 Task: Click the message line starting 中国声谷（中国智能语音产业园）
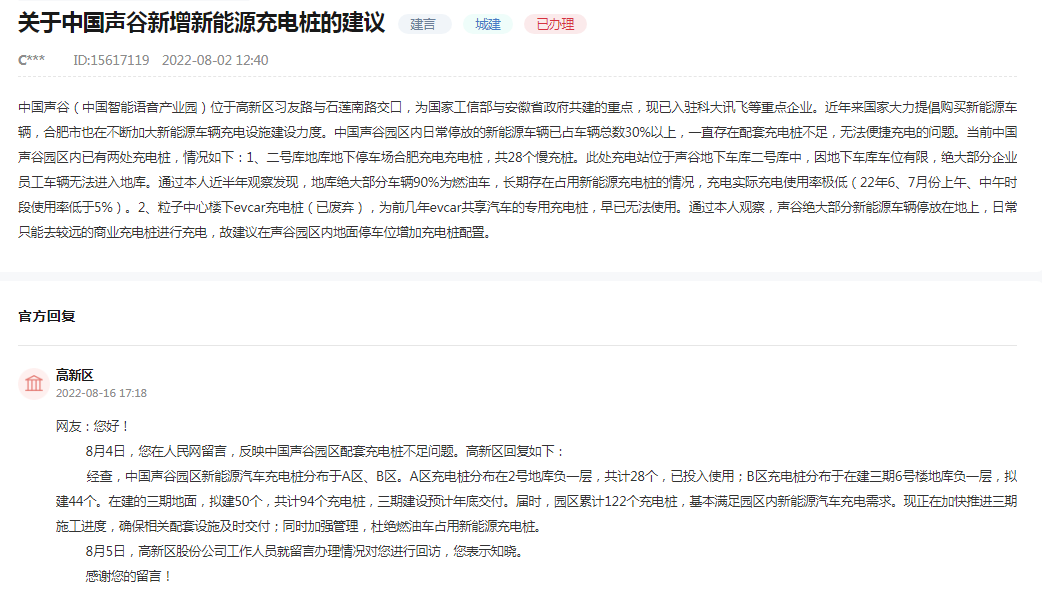518,108
